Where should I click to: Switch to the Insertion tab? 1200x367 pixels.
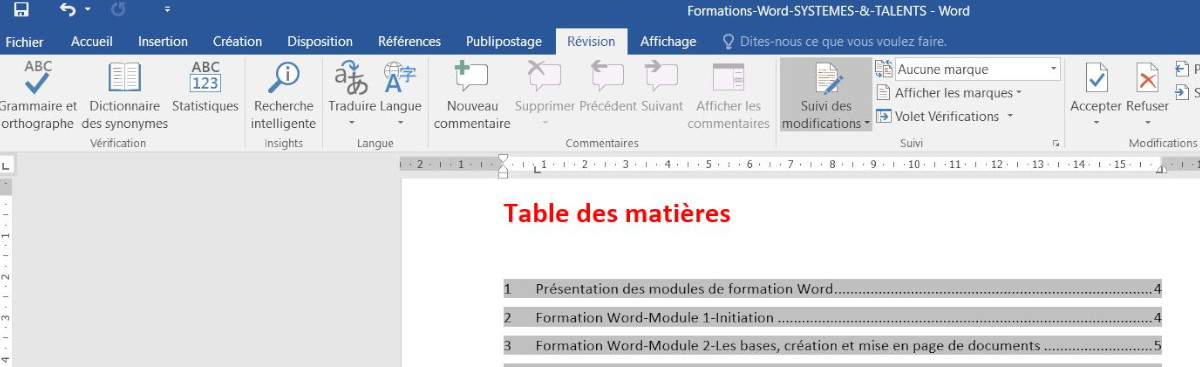[x=163, y=42]
